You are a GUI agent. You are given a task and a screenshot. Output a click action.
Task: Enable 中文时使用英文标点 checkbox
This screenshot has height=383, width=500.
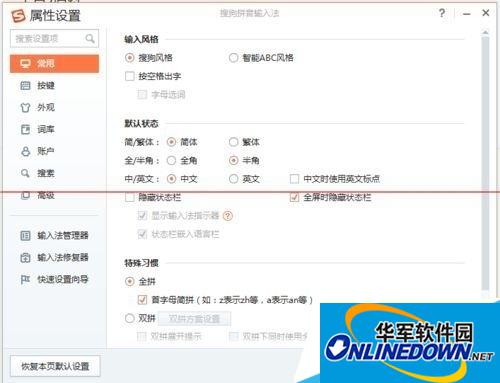[x=294, y=179]
